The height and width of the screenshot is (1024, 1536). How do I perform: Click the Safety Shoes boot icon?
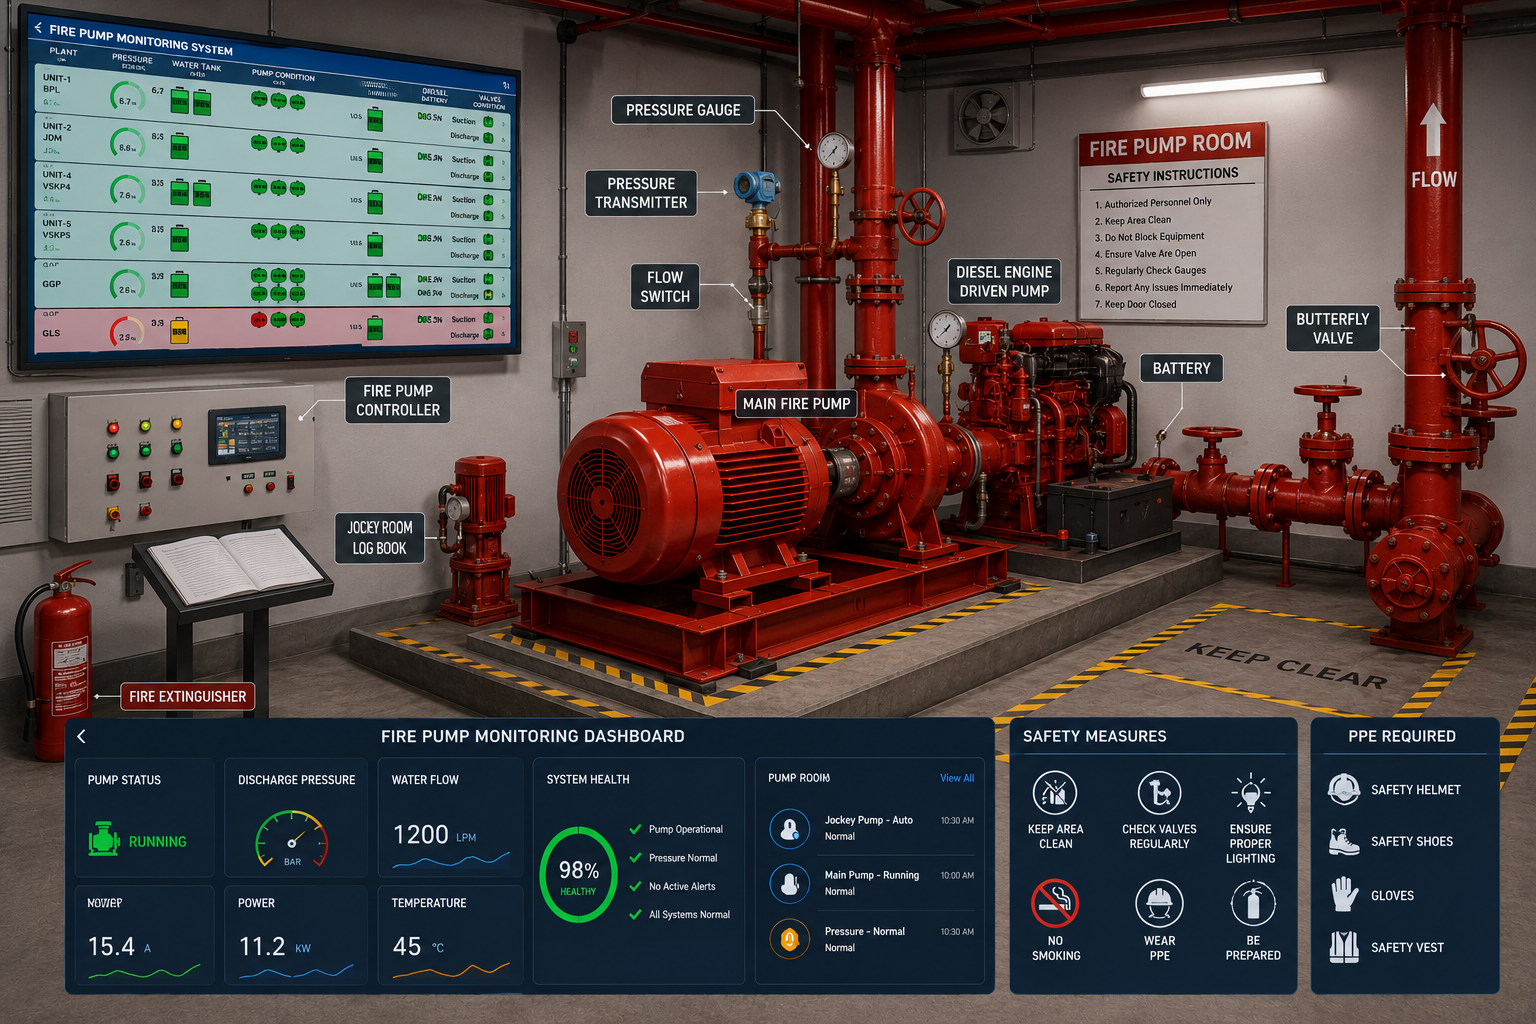[1344, 842]
